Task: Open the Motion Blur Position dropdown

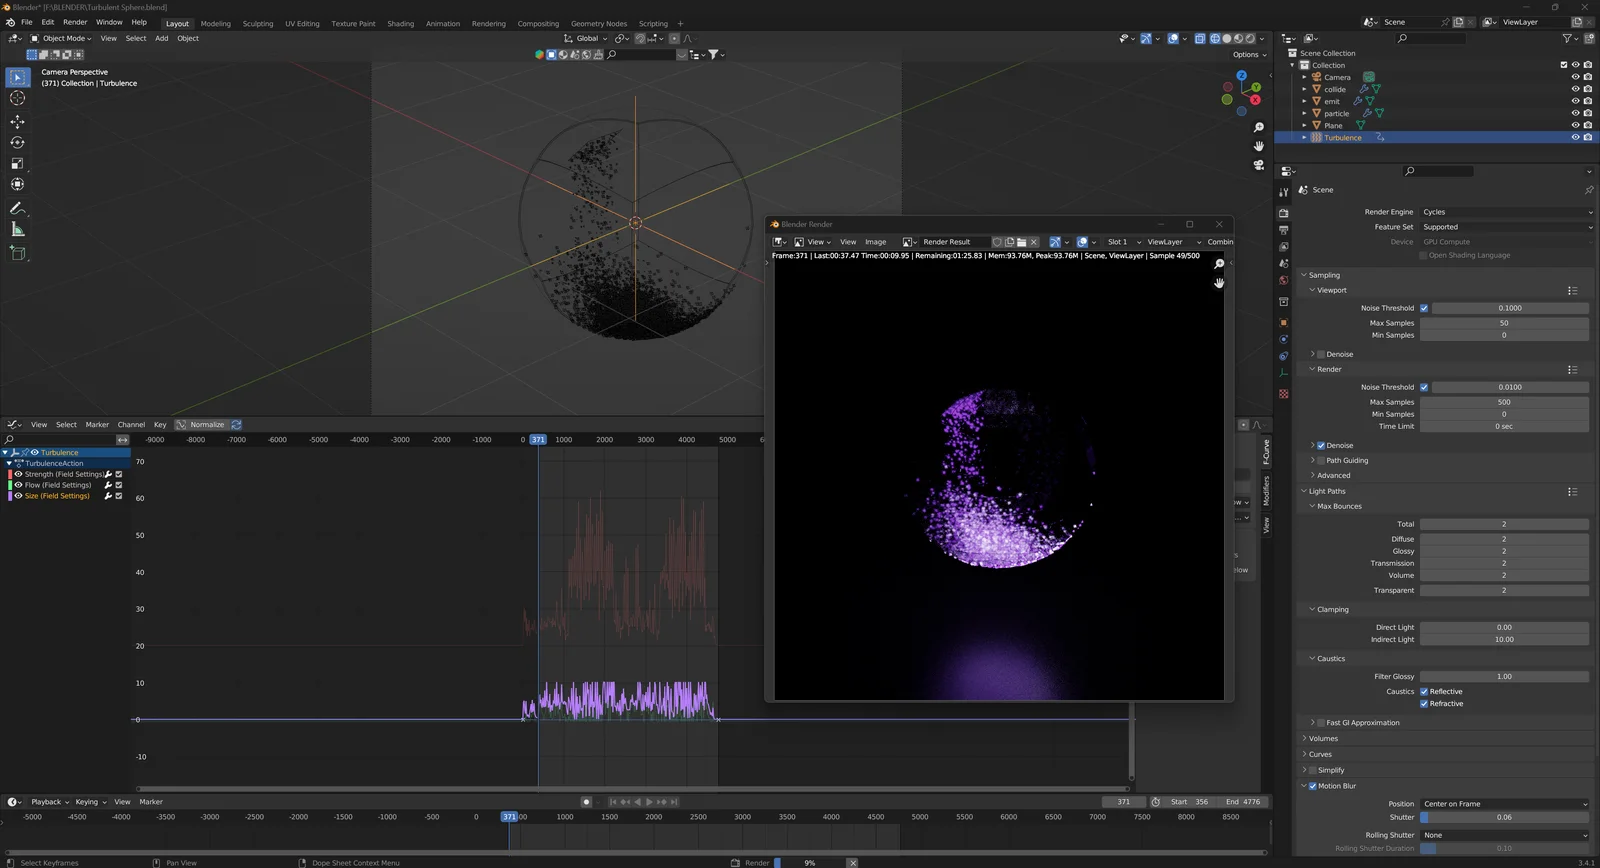Action: tap(1504, 804)
